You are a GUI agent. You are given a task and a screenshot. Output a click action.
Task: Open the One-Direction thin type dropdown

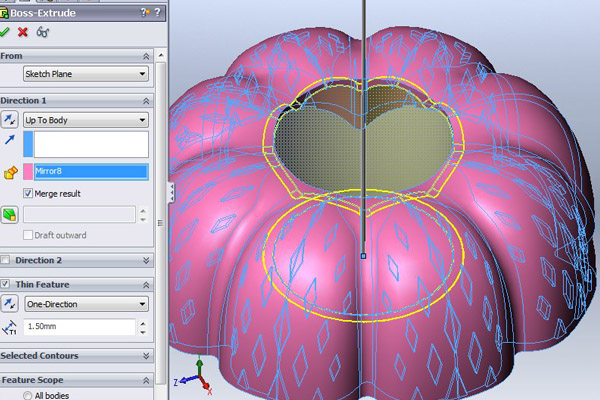pyautogui.click(x=86, y=304)
